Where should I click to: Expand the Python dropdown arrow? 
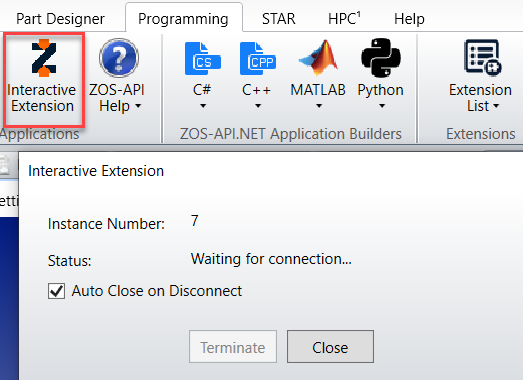pos(382,106)
